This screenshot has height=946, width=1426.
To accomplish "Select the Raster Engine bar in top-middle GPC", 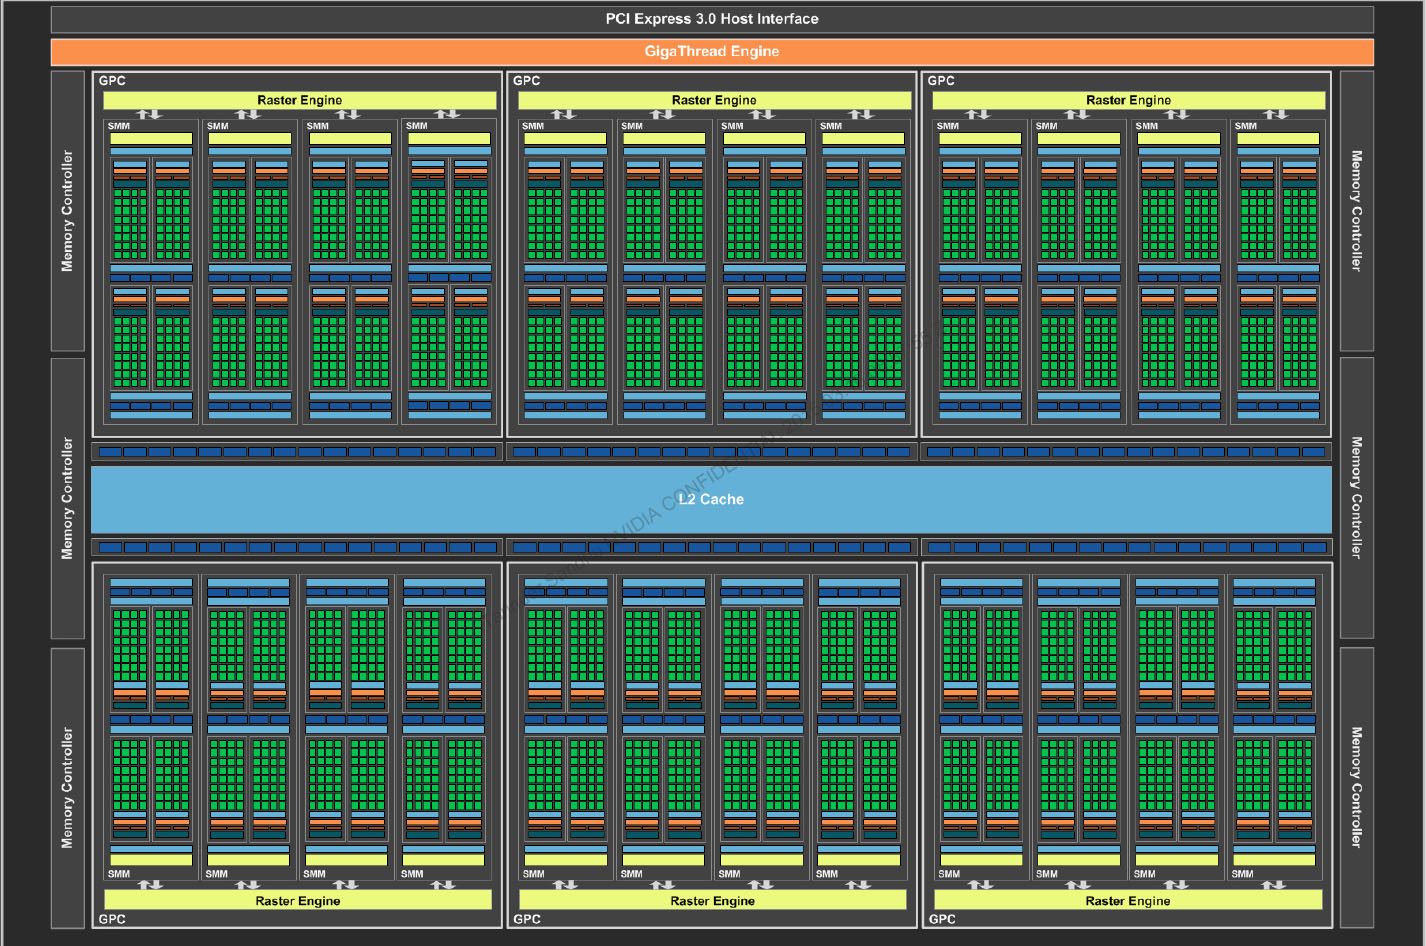I will (x=714, y=100).
